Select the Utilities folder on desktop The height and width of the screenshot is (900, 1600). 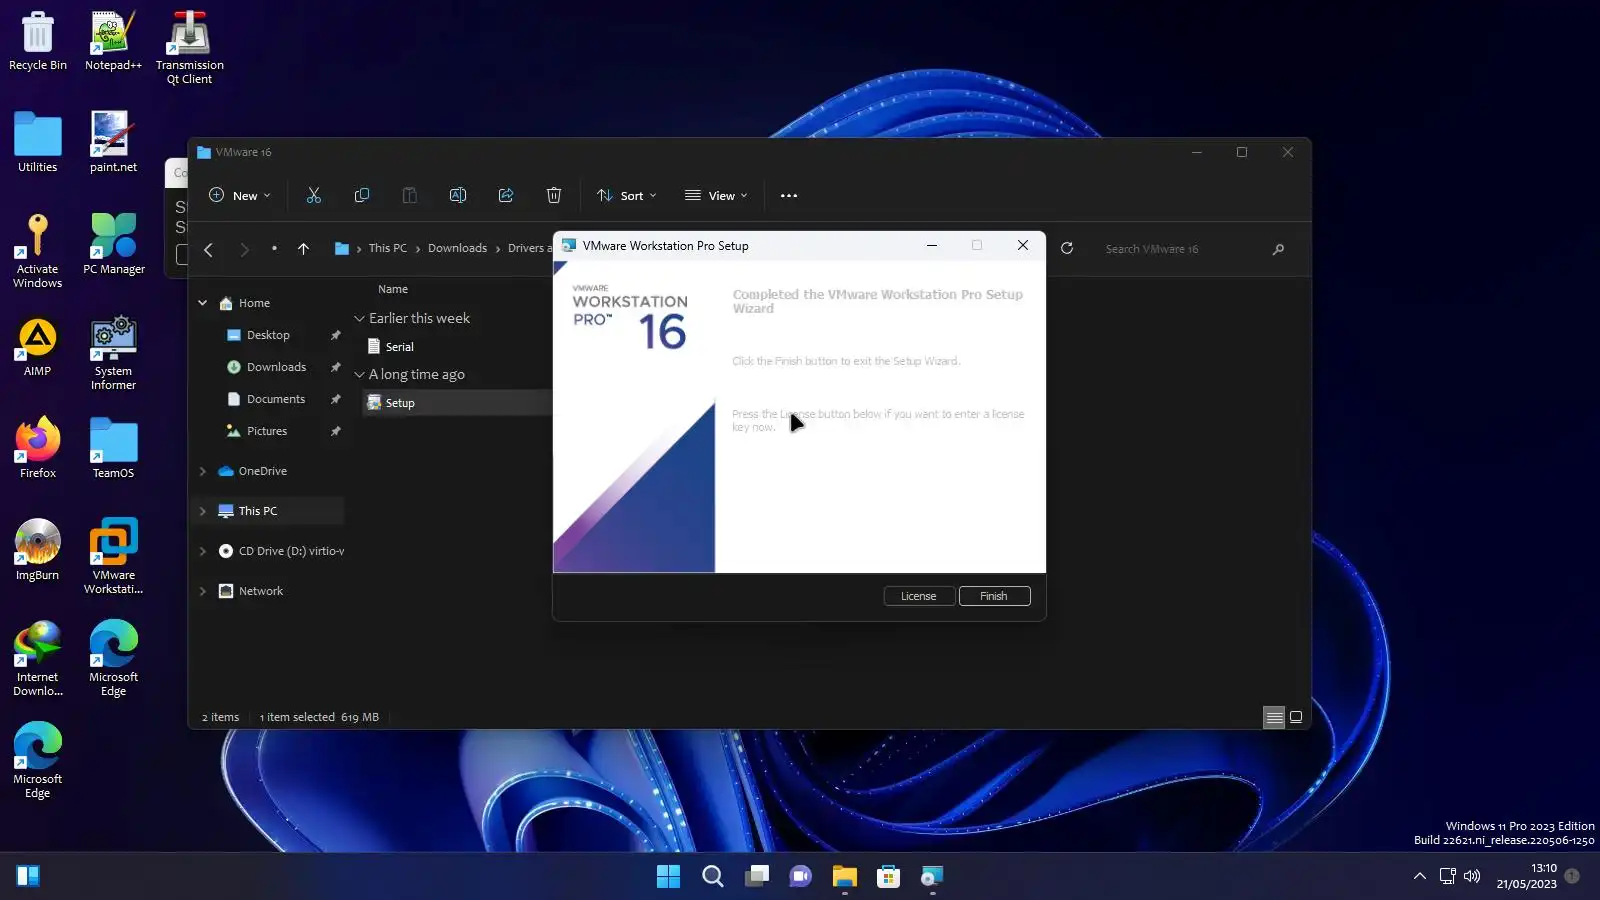[38, 142]
